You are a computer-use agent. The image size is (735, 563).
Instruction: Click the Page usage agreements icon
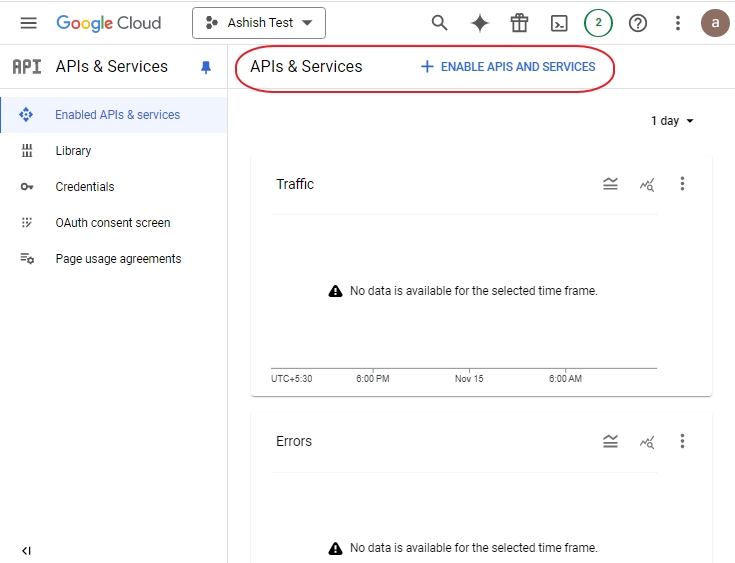click(x=27, y=258)
